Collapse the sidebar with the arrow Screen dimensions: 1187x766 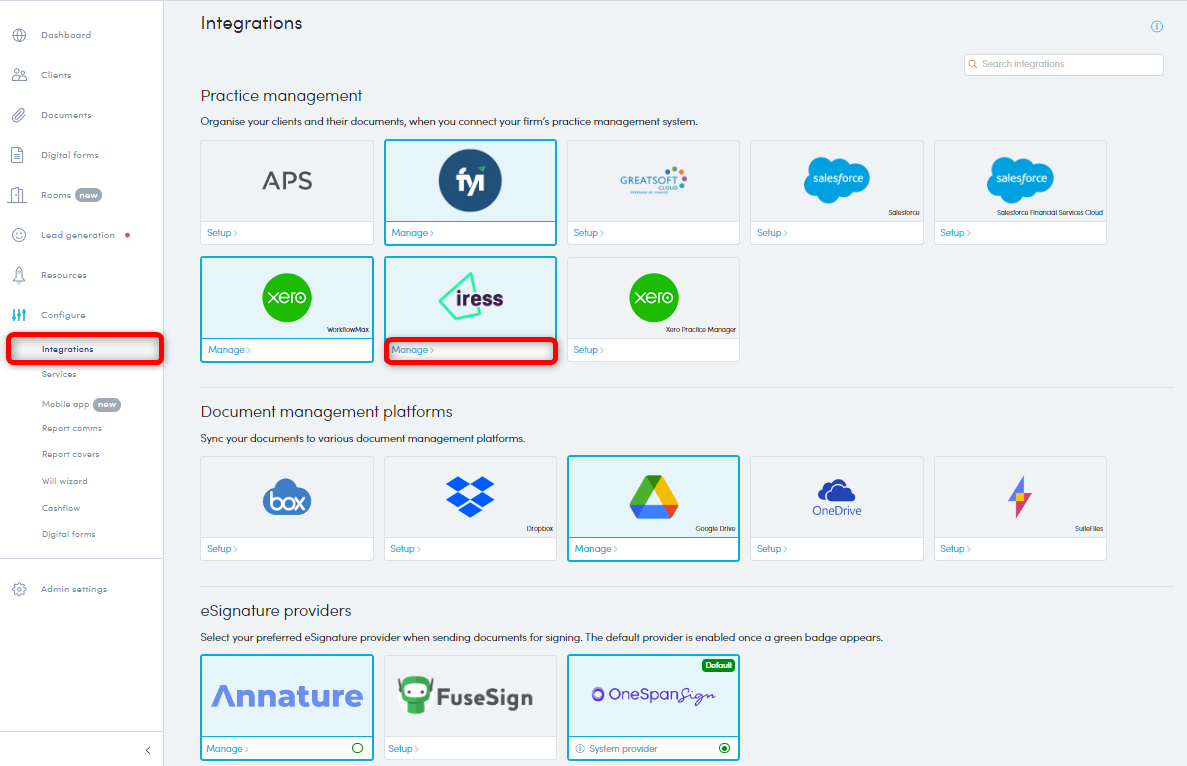[148, 750]
